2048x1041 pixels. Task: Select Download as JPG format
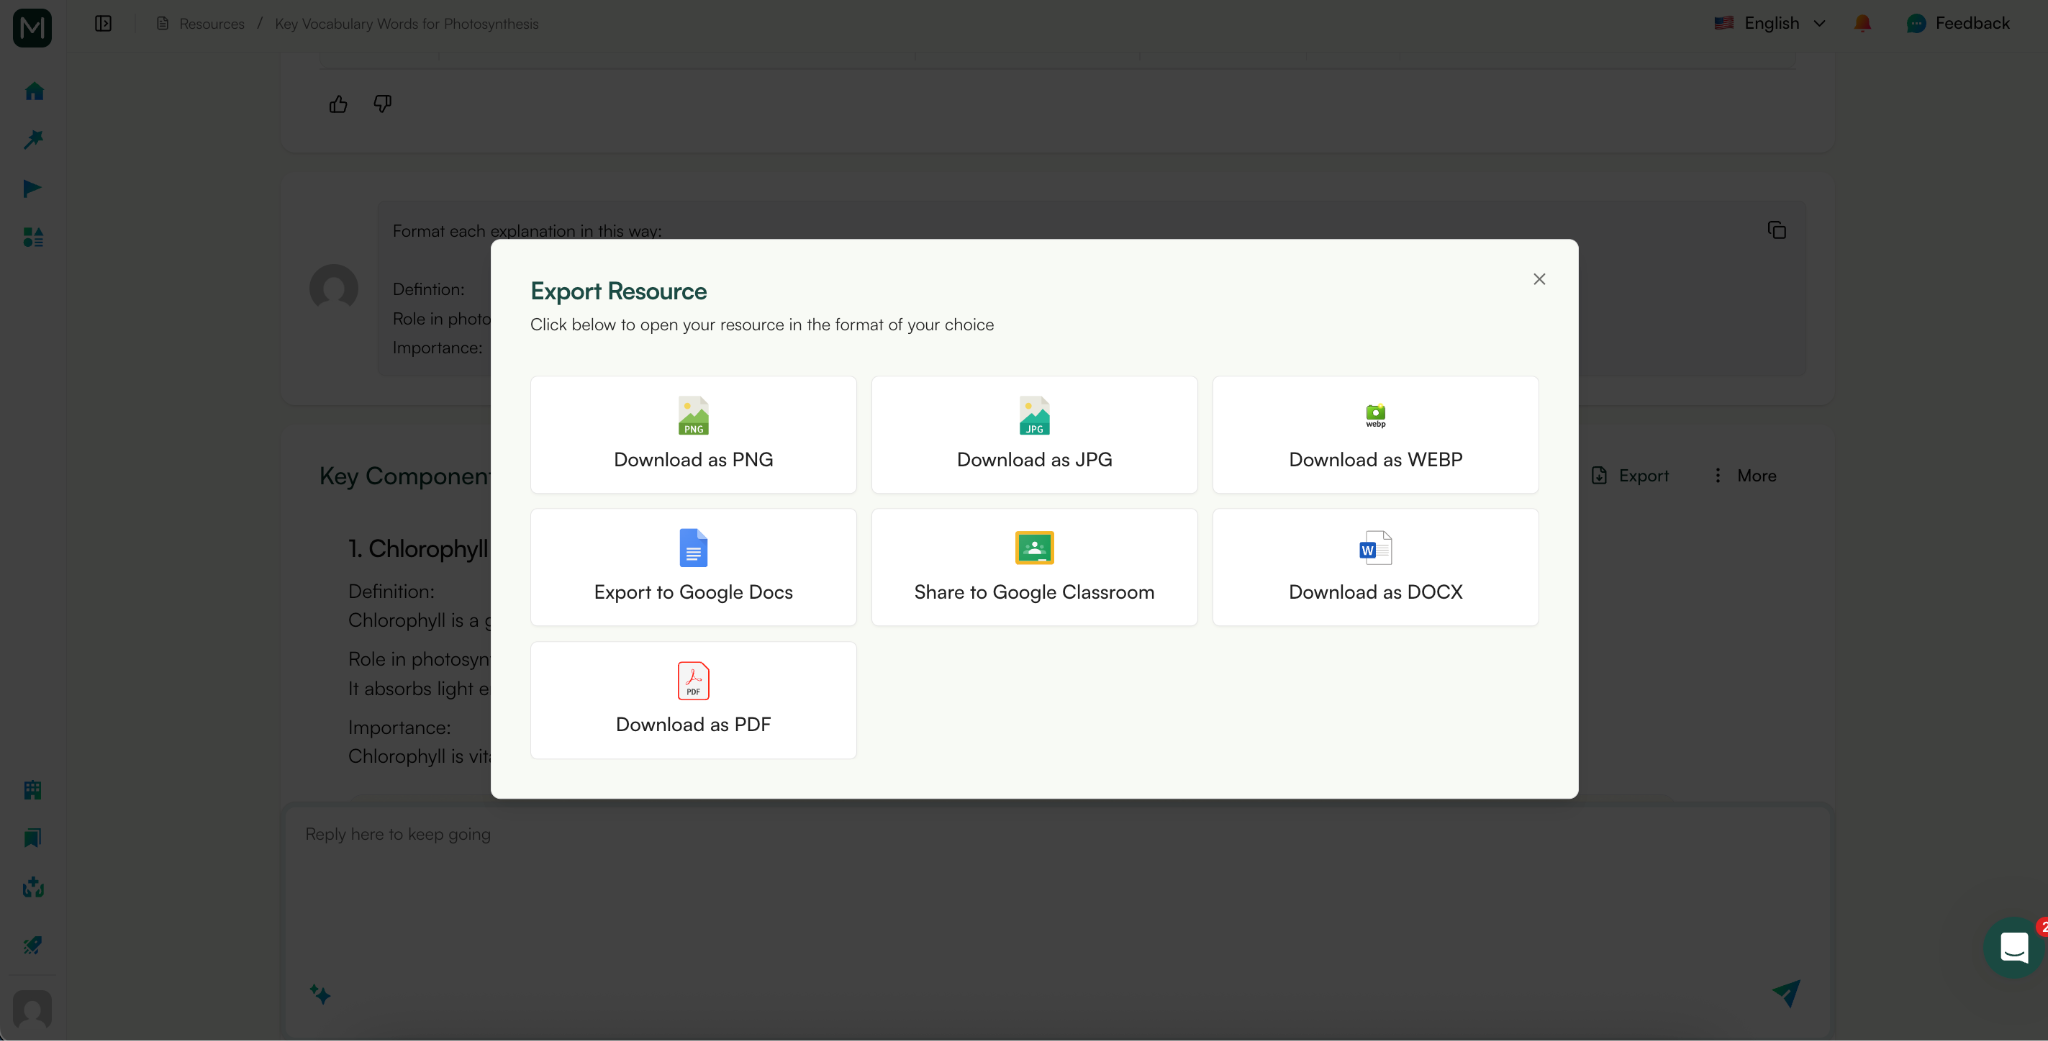[1033, 435]
